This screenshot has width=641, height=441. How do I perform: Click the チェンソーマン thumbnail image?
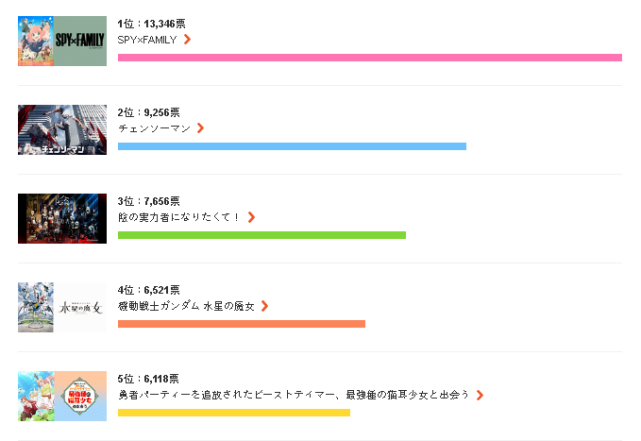tap(62, 130)
